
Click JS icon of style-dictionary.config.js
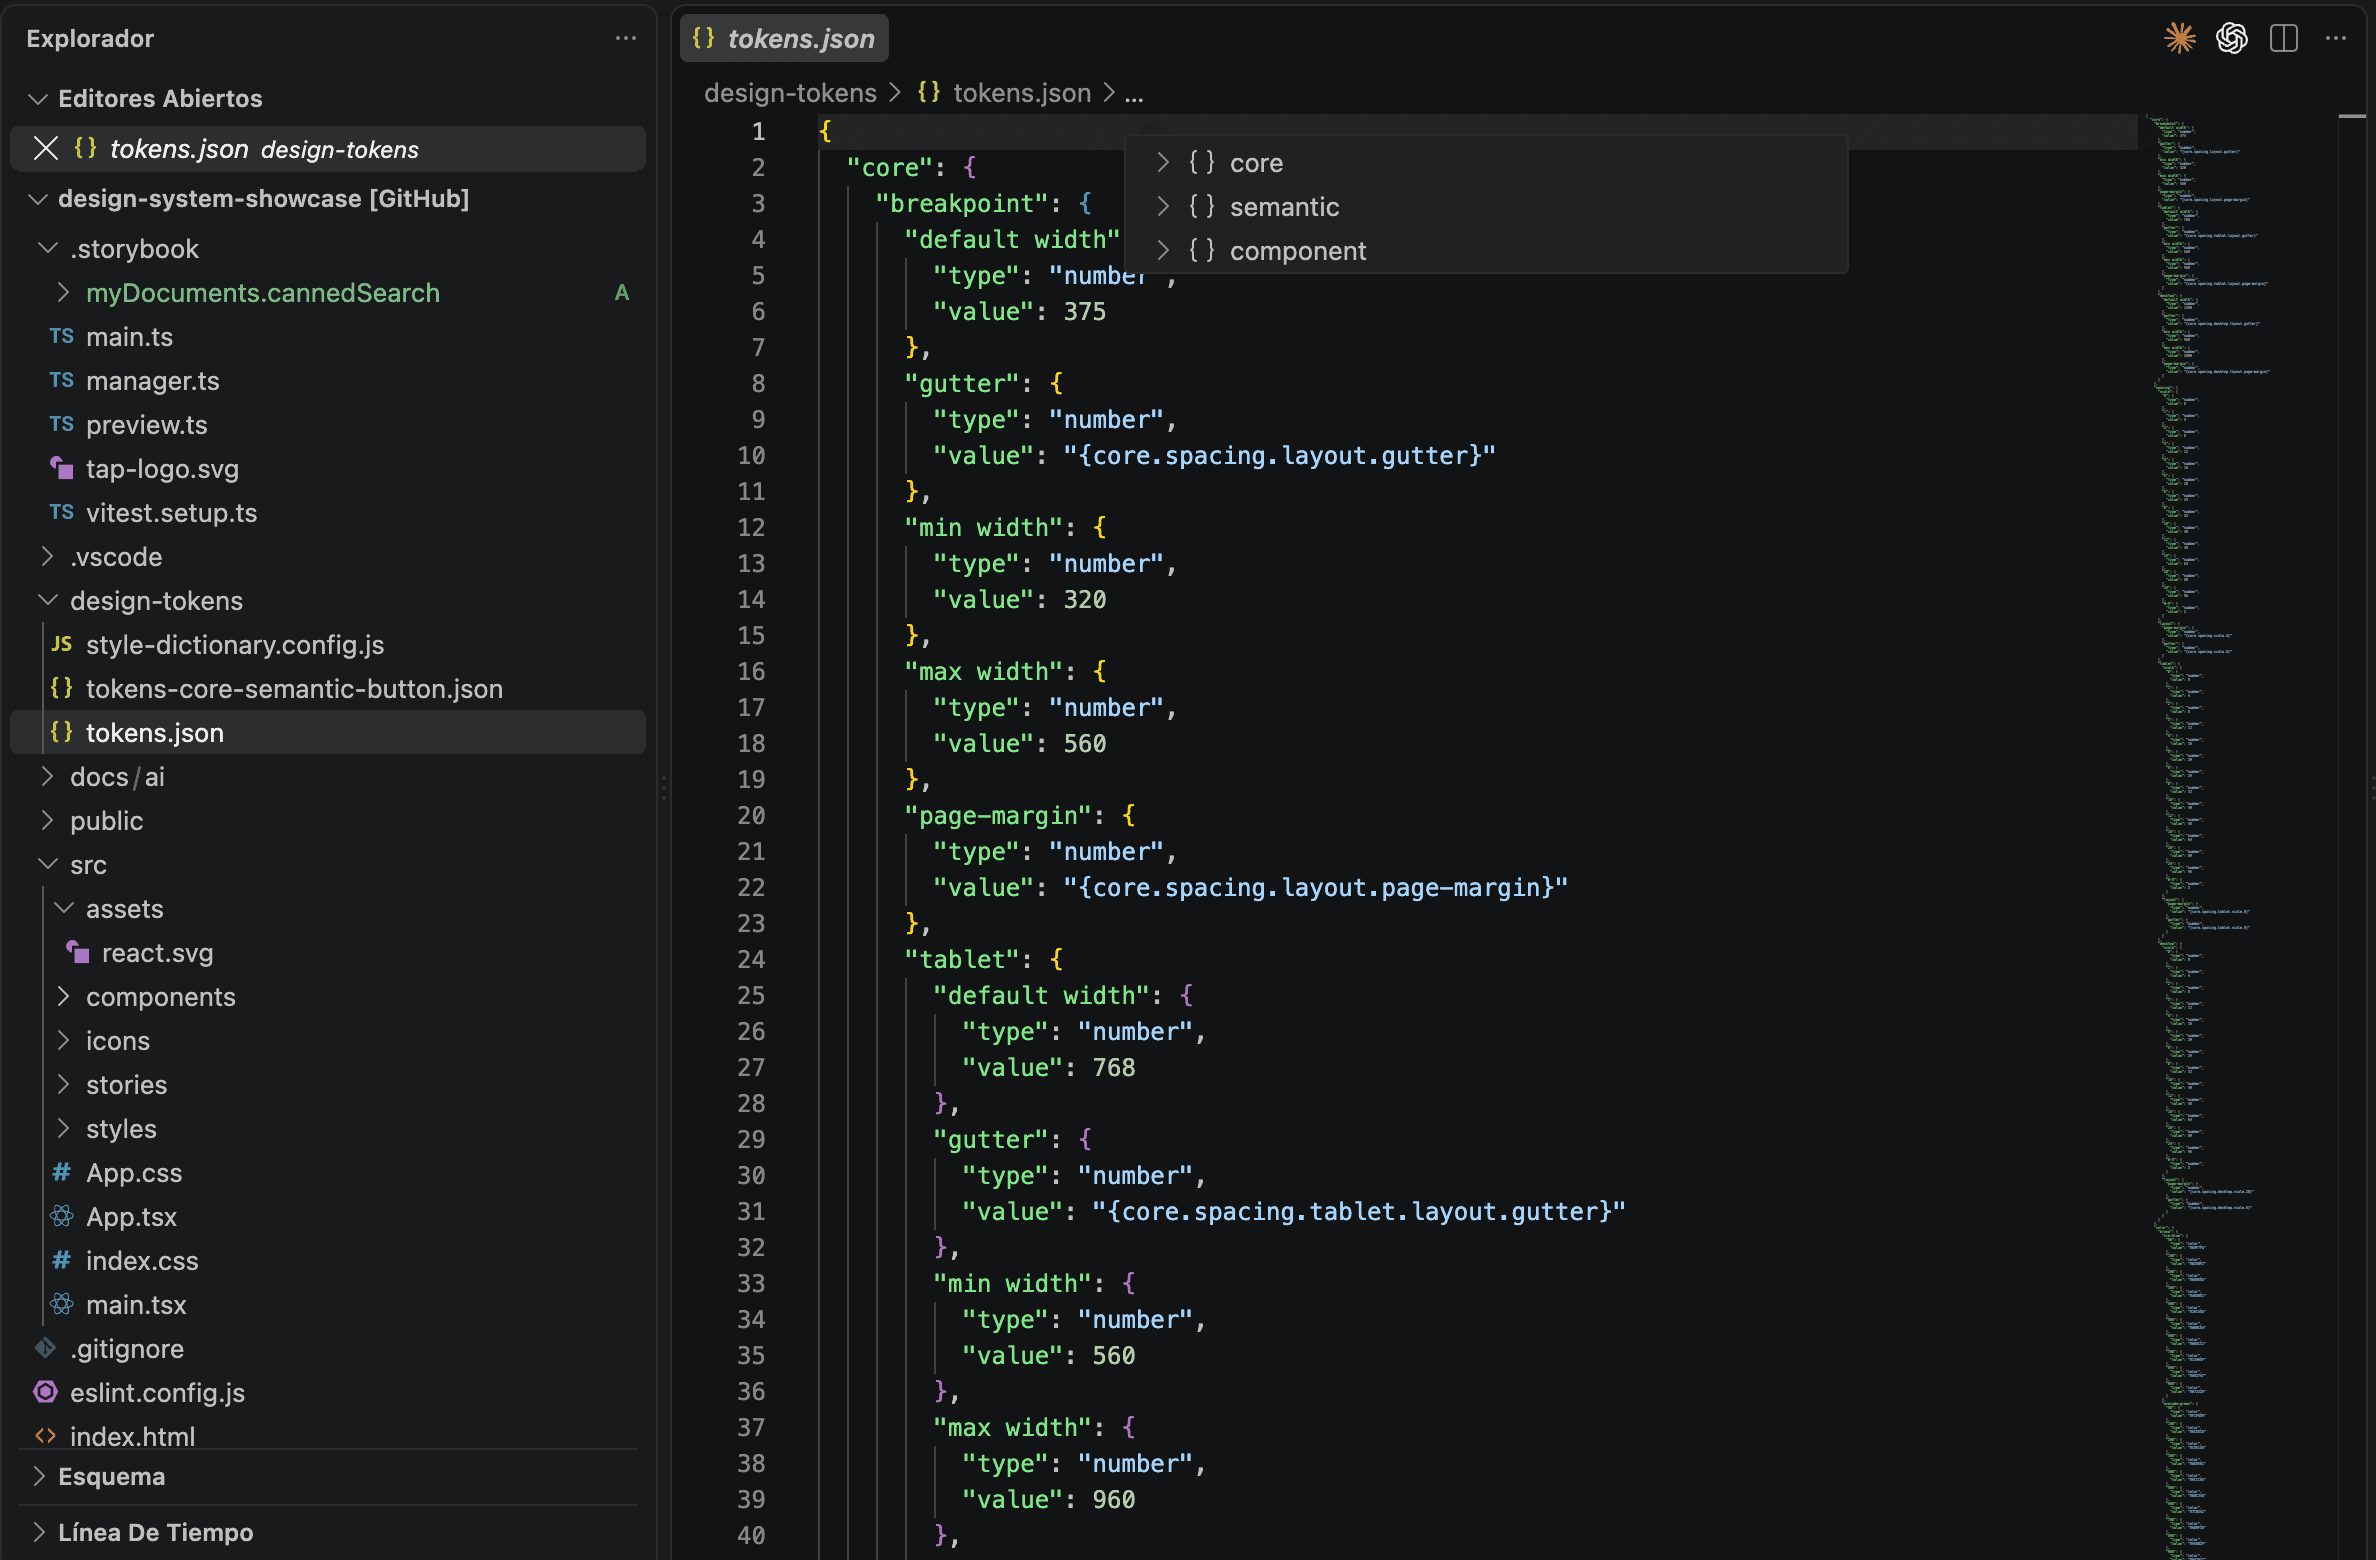[x=62, y=644]
